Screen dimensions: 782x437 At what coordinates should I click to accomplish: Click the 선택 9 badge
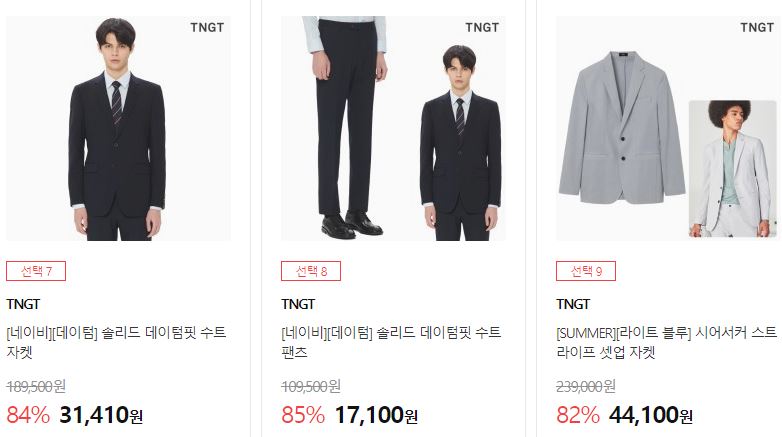pyautogui.click(x=586, y=271)
